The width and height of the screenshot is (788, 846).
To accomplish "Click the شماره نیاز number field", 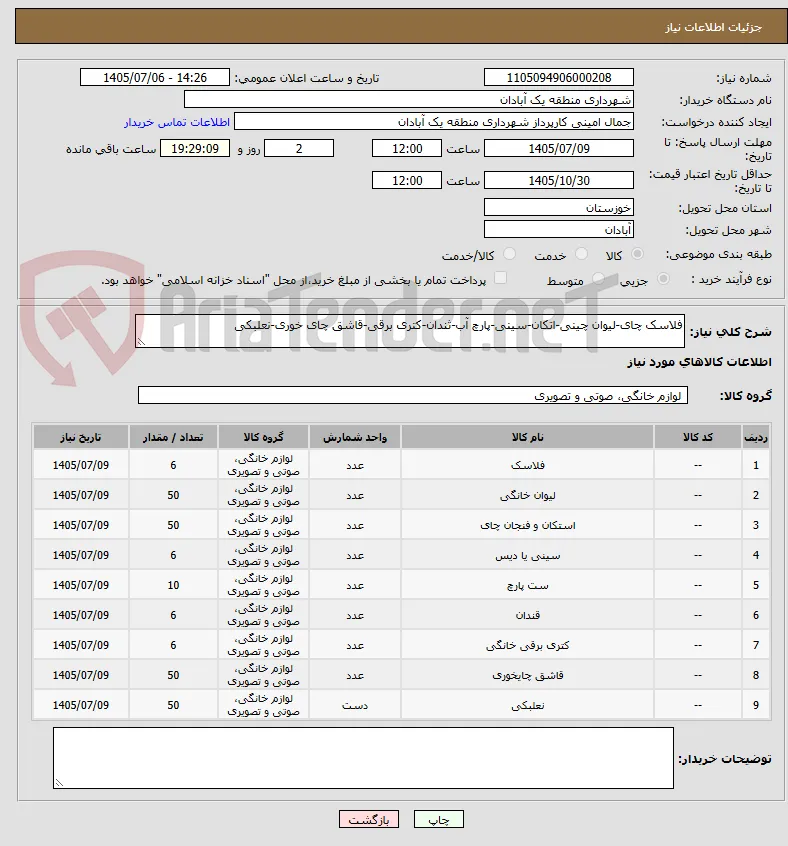I will pos(559,78).
